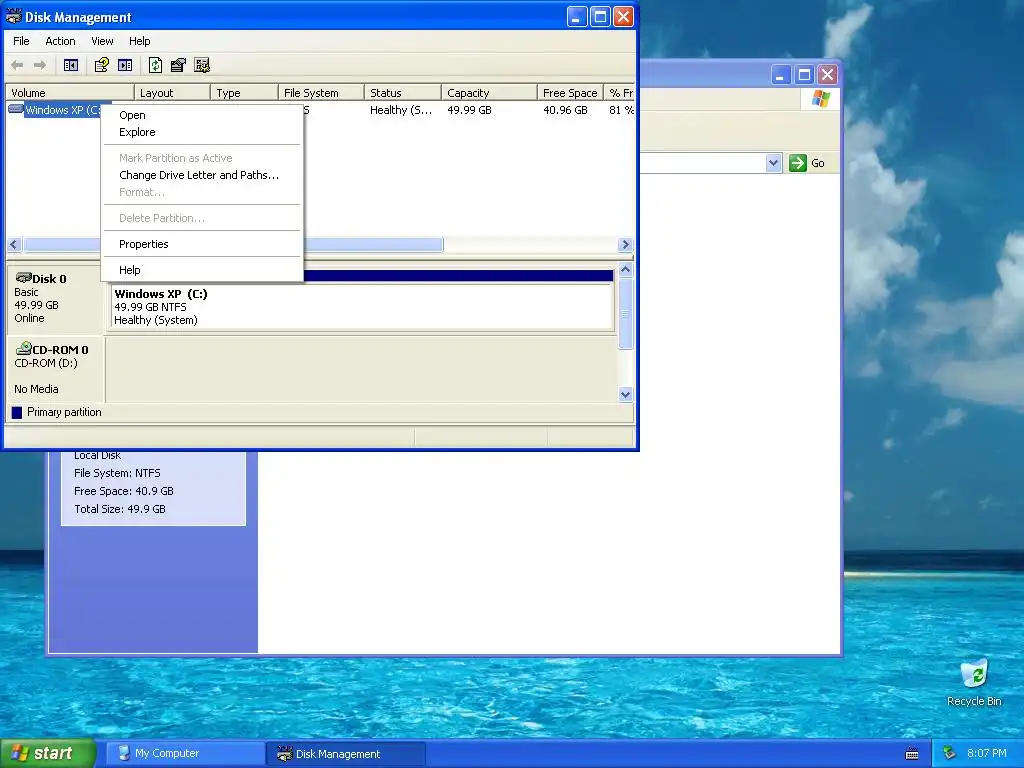Click the Forward arrow toolbar icon
Viewport: 1024px width, 768px height.
click(x=40, y=65)
